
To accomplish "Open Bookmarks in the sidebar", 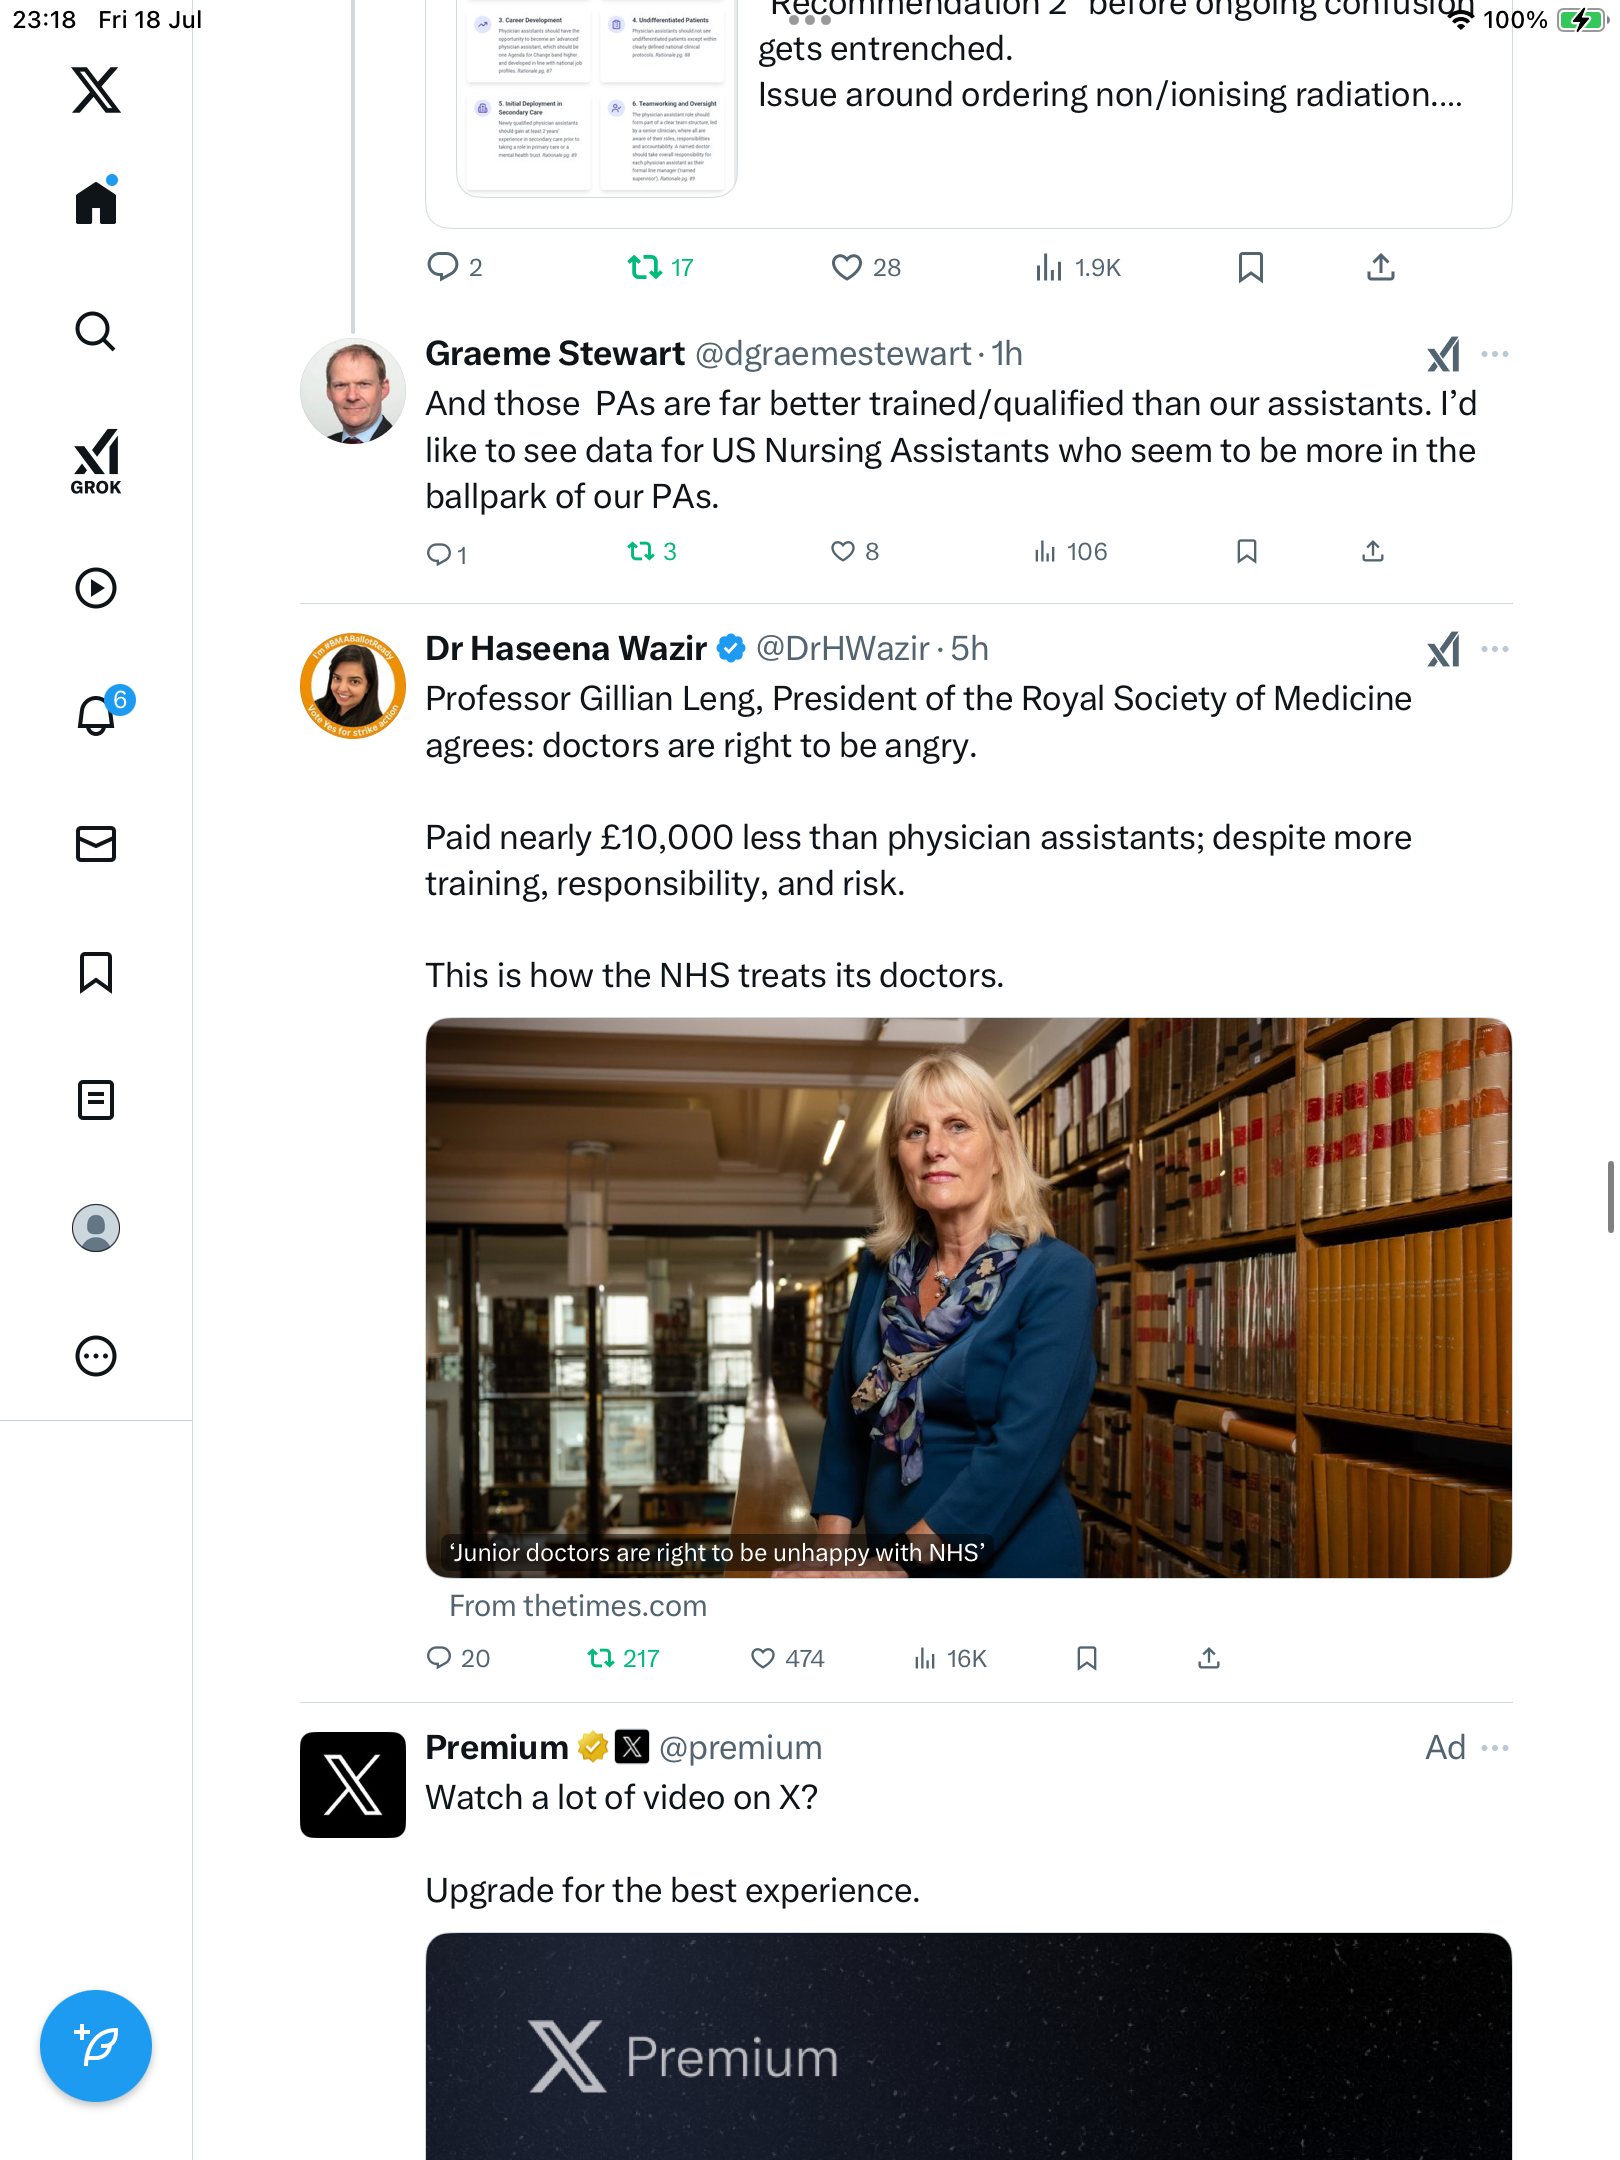I will point(96,972).
